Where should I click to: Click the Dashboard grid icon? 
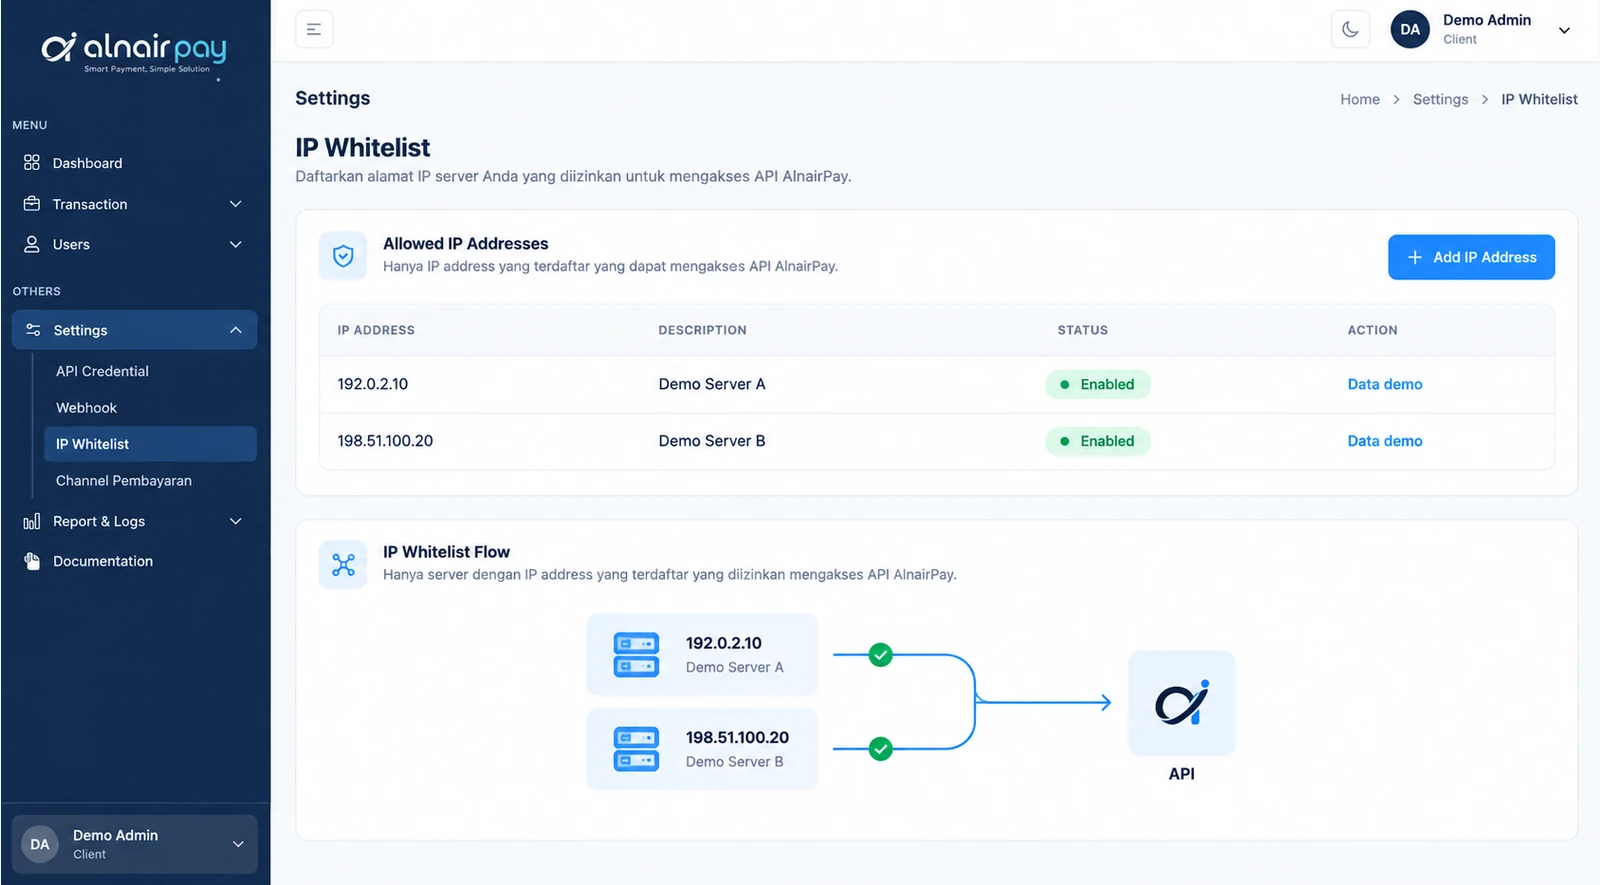pyautogui.click(x=32, y=162)
